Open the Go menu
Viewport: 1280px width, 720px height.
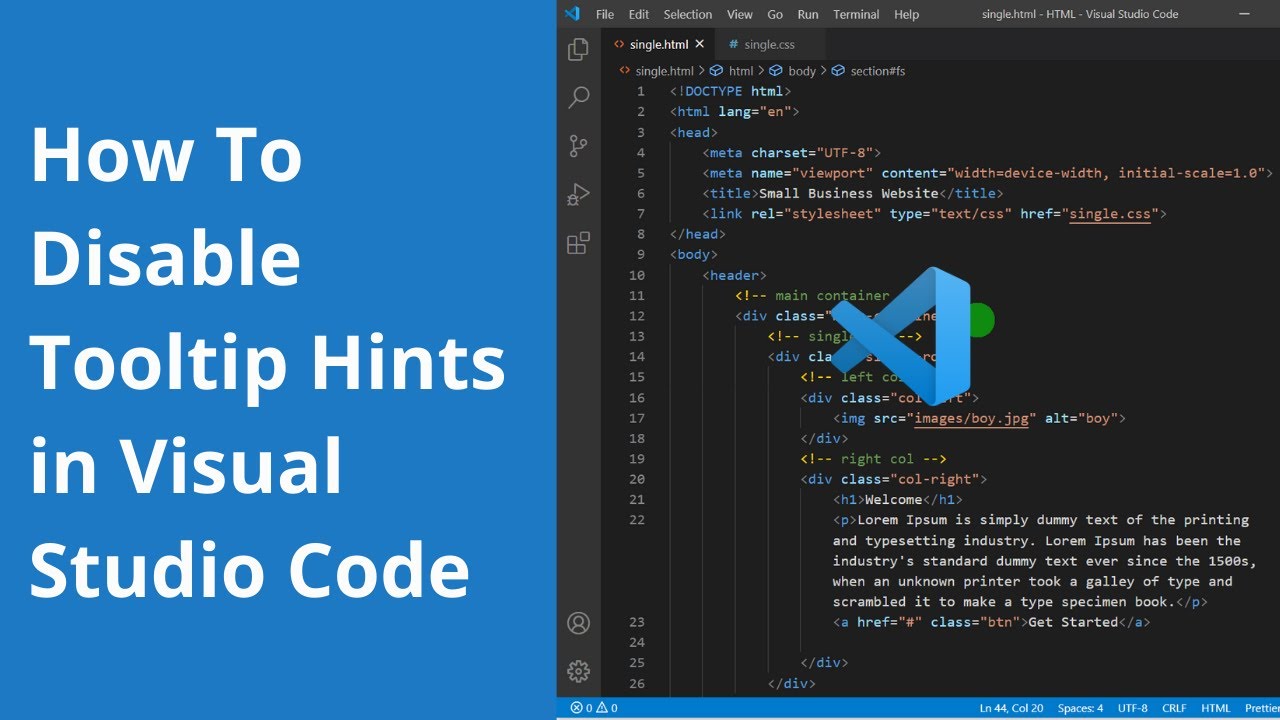tap(775, 14)
